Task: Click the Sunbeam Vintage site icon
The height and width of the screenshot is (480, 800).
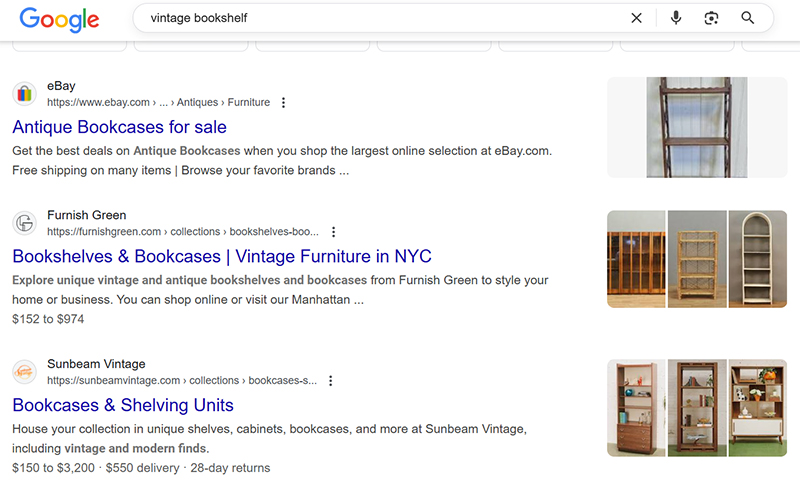Action: click(25, 372)
